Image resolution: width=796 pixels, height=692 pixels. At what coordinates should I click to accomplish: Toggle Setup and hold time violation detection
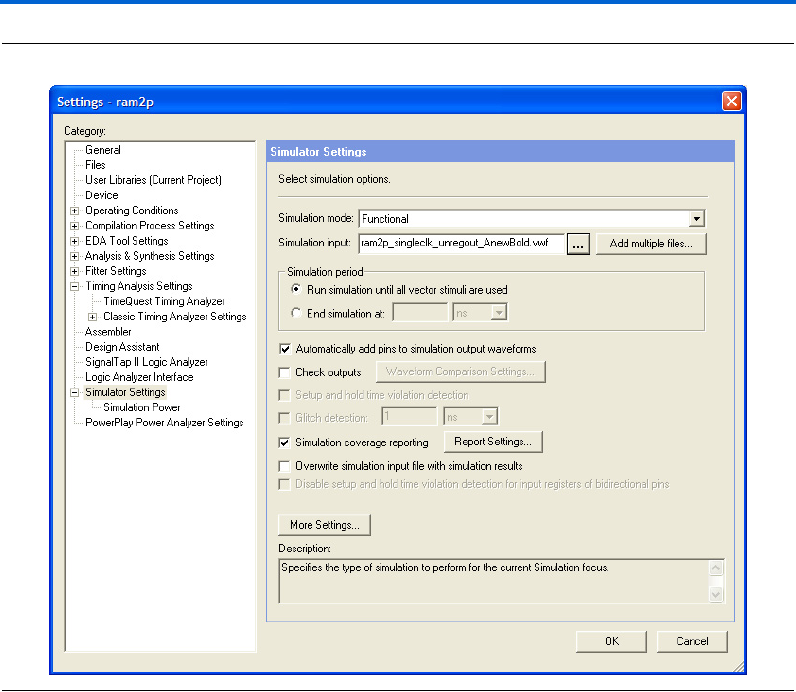pyautogui.click(x=285, y=395)
